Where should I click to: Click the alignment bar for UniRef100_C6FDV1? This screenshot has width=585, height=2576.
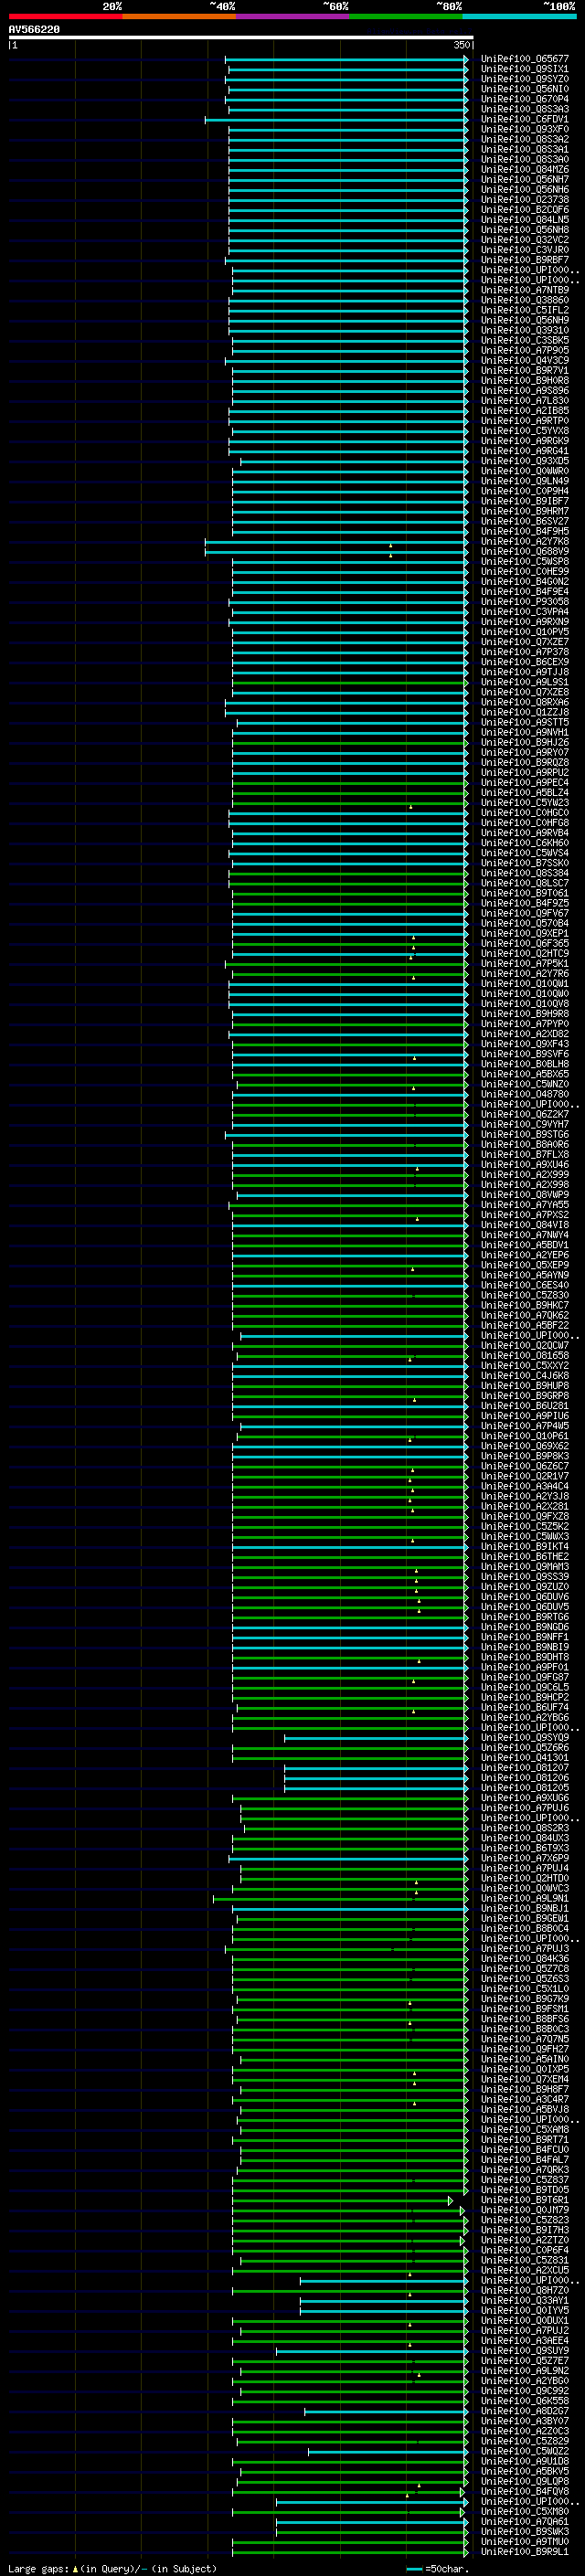336,120
